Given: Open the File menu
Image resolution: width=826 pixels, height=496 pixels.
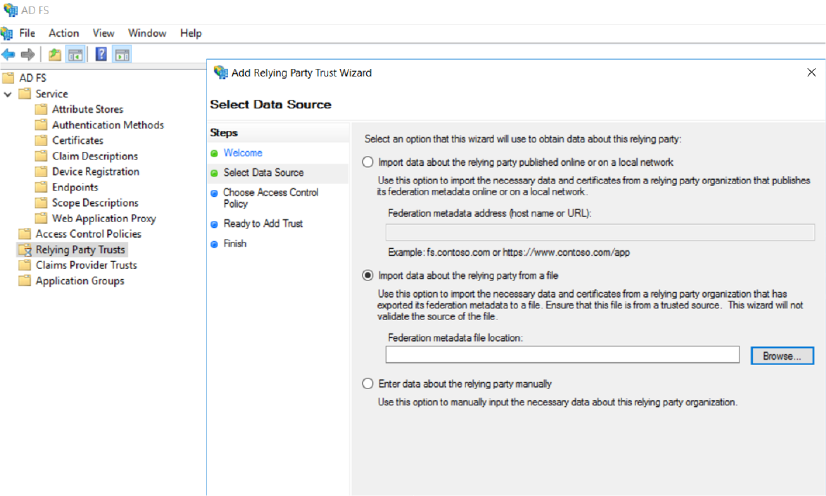Looking at the screenshot, I should (x=27, y=33).
